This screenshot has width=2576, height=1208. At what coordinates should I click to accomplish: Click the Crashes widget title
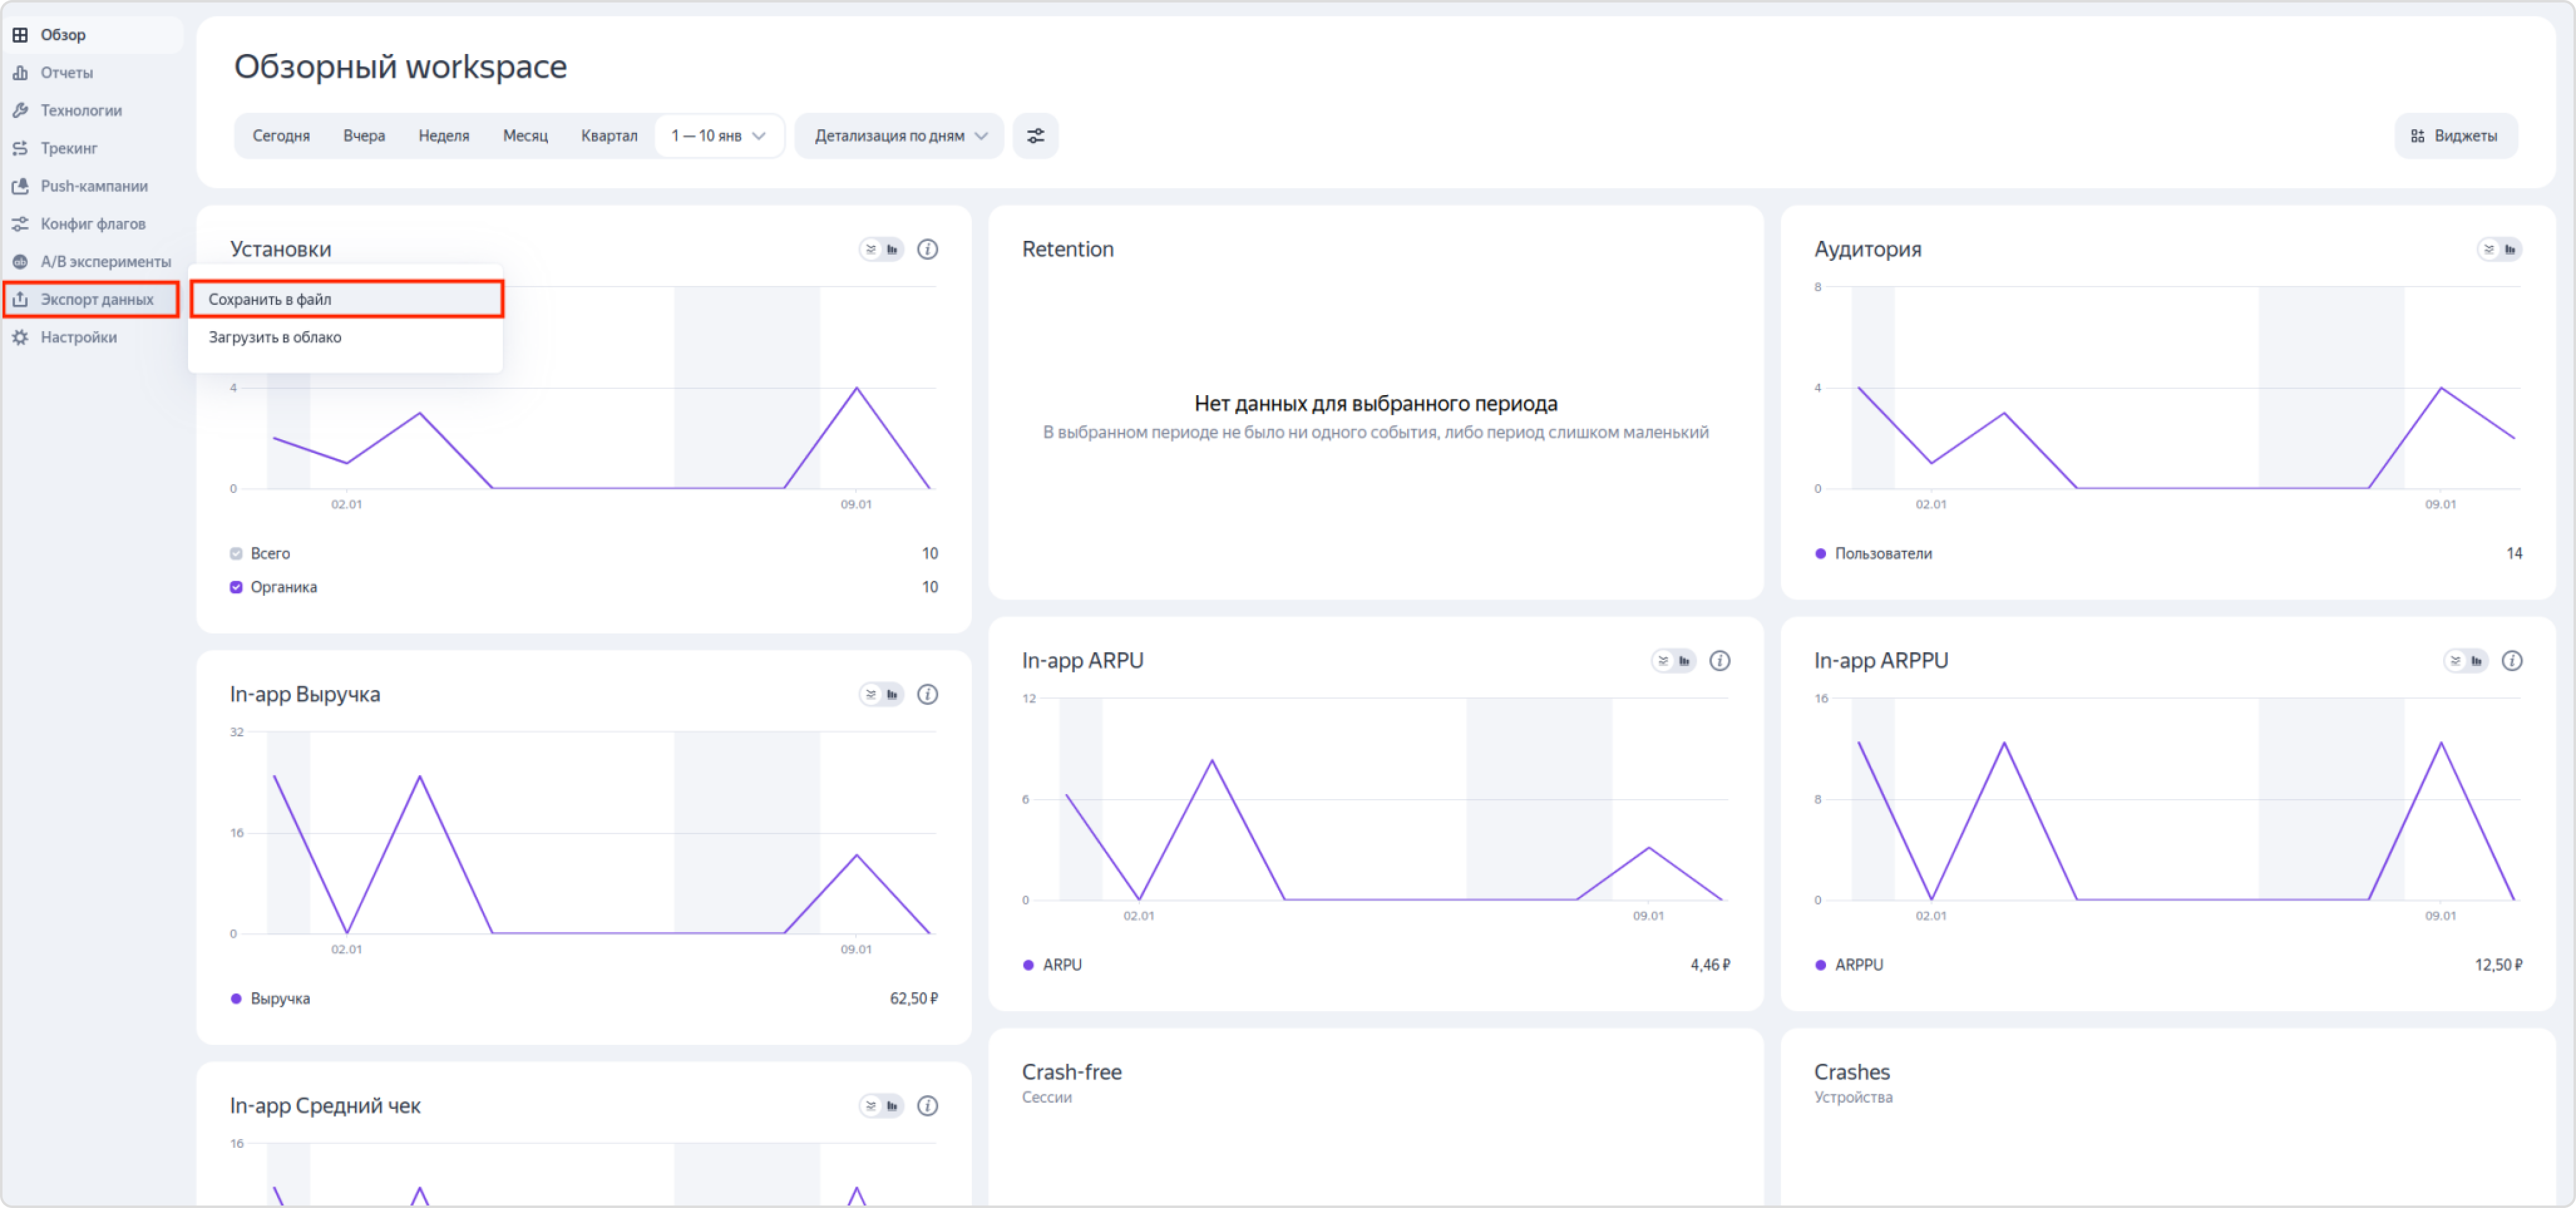1851,1072
